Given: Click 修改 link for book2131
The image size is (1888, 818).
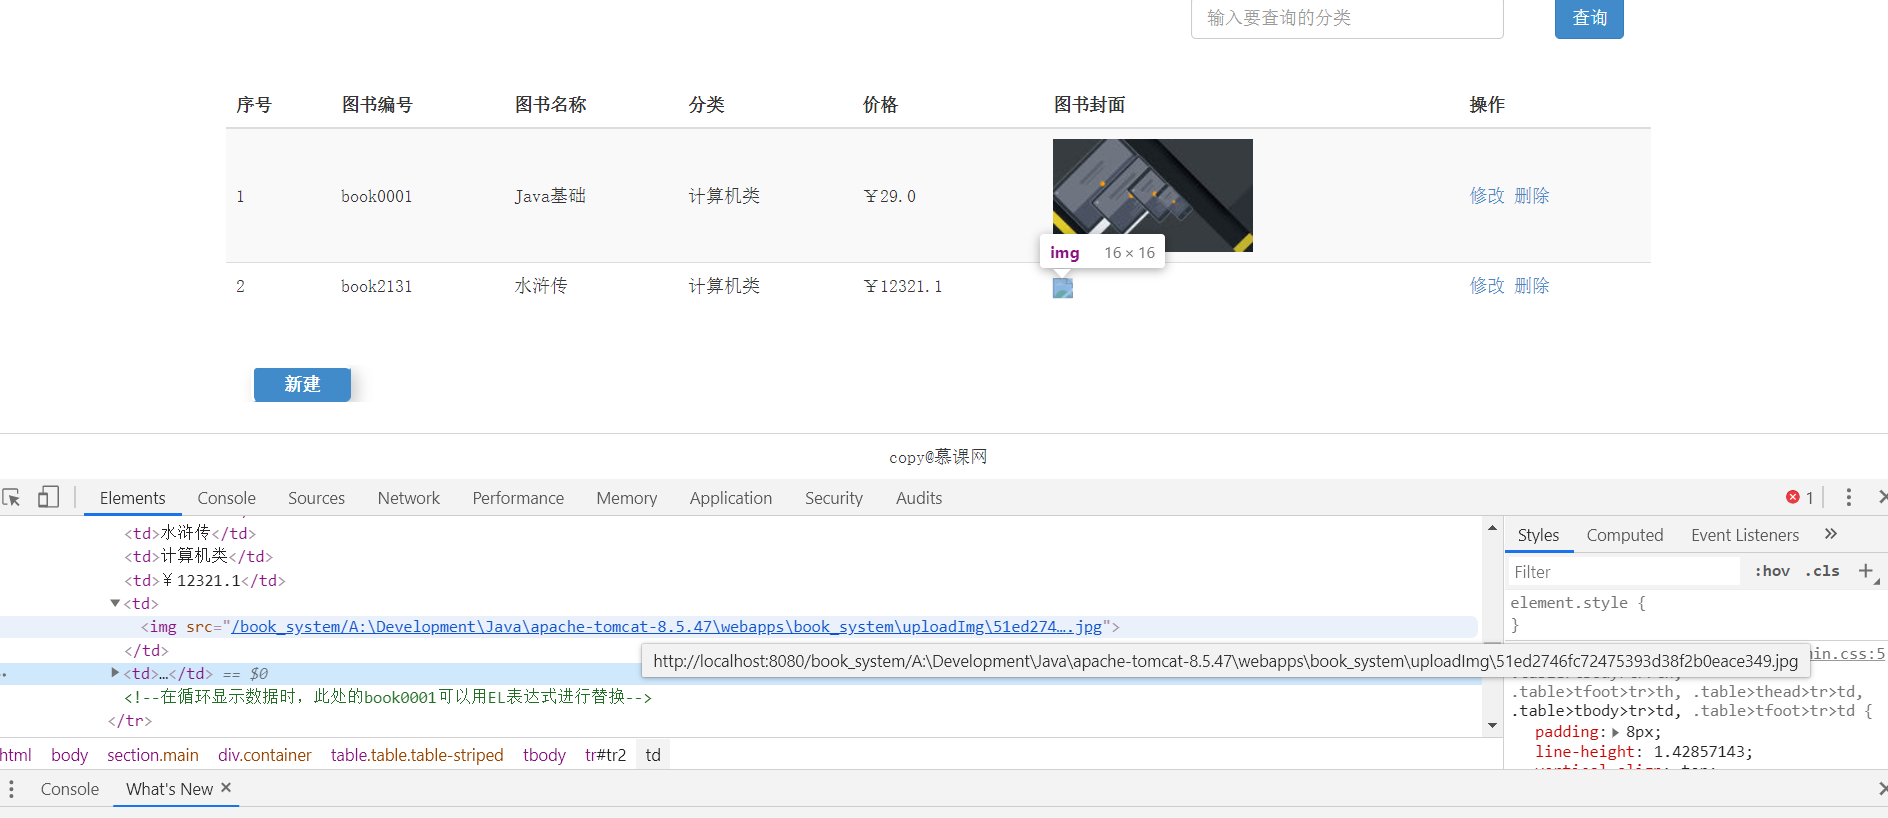Looking at the screenshot, I should pos(1487,286).
